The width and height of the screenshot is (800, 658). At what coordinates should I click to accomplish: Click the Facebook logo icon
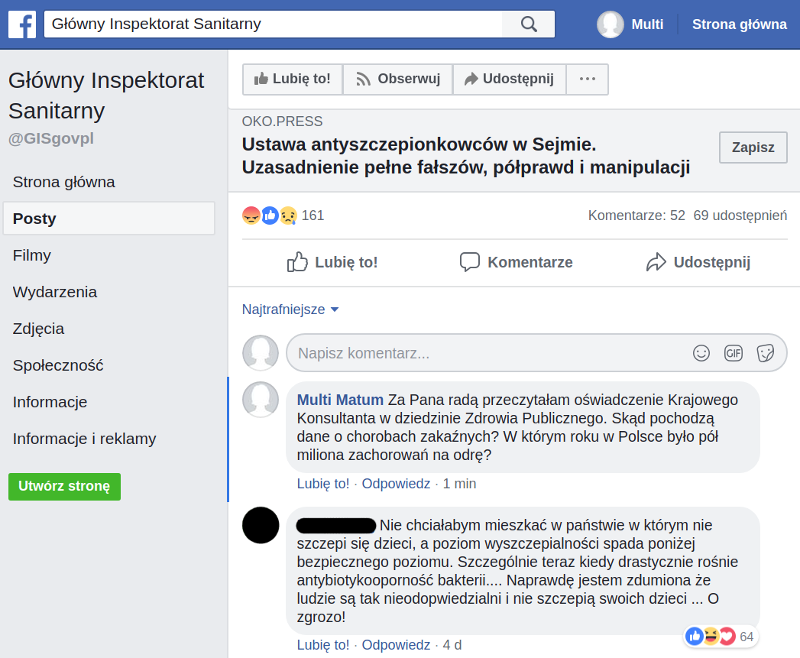[x=22, y=24]
